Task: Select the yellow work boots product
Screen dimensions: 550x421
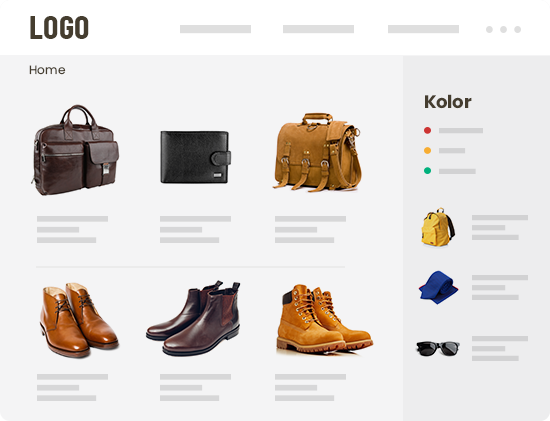Action: point(324,319)
